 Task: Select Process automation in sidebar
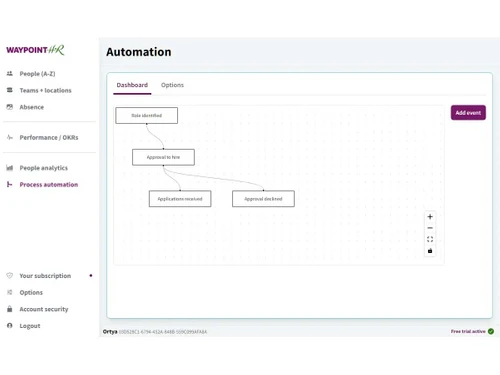(x=49, y=184)
